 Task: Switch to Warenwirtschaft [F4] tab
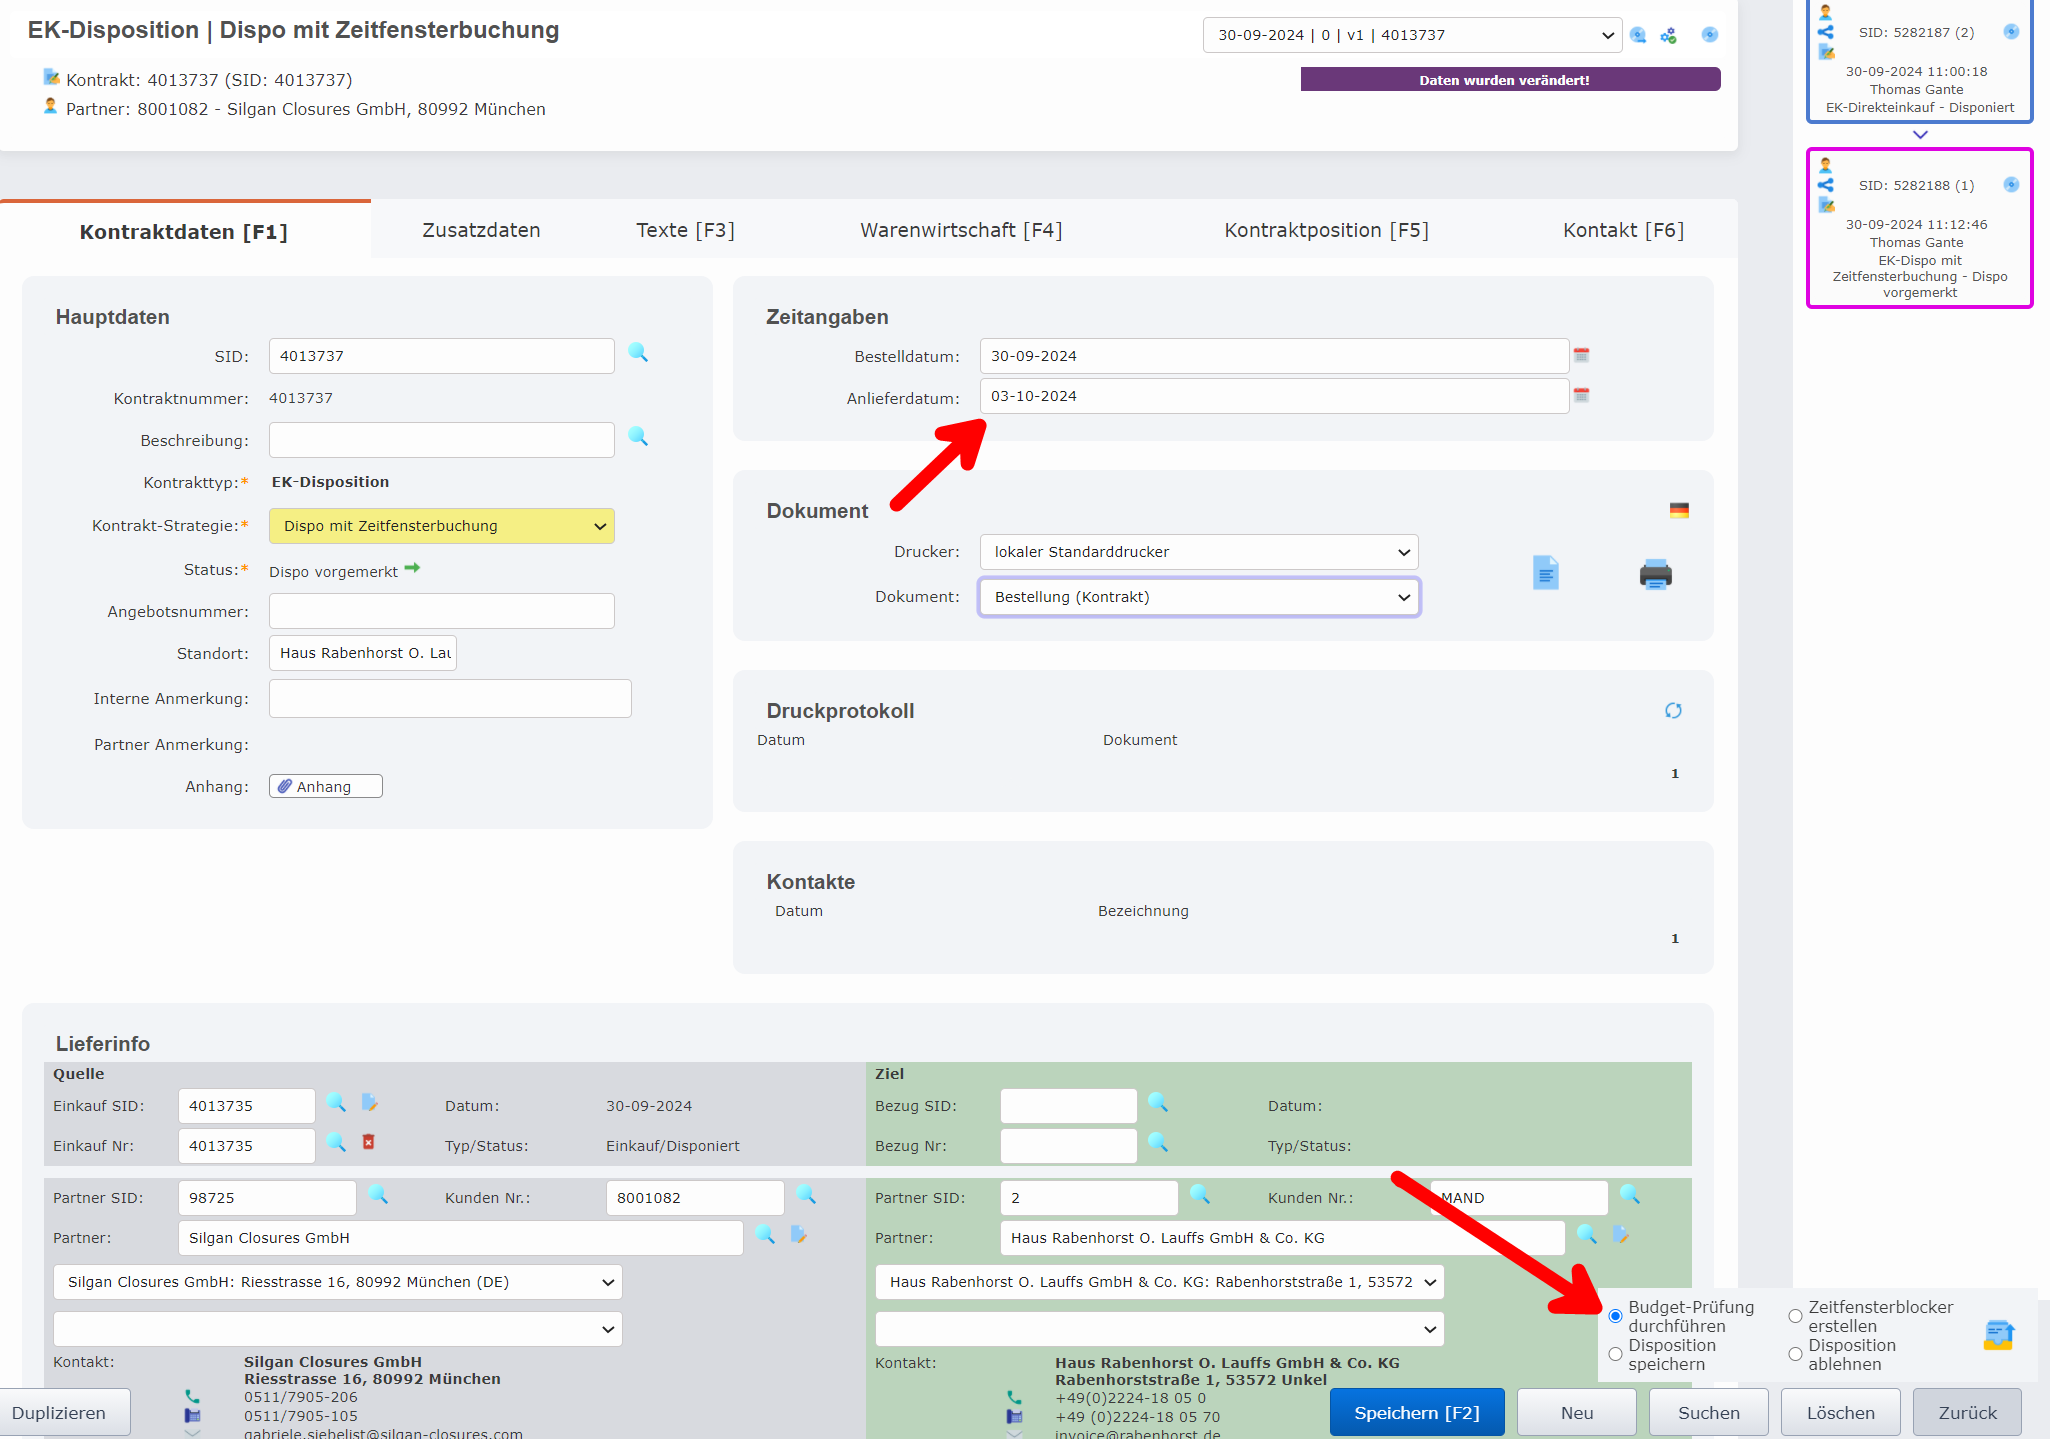960,230
